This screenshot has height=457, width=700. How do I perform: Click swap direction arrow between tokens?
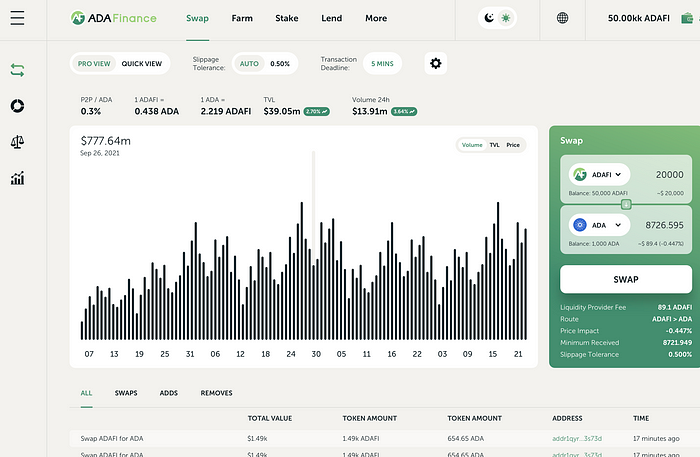(x=626, y=204)
